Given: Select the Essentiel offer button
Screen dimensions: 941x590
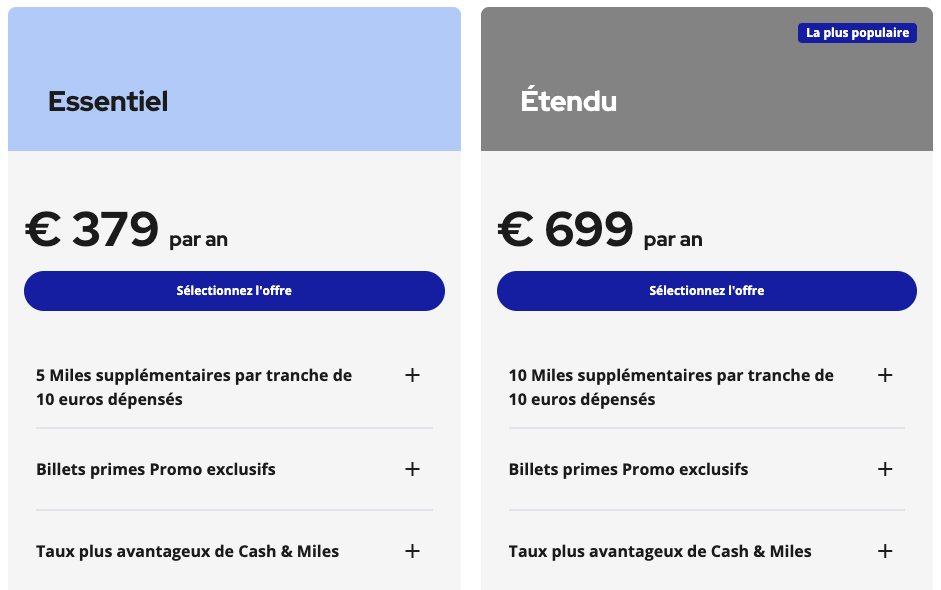Looking at the screenshot, I should click(x=234, y=291).
